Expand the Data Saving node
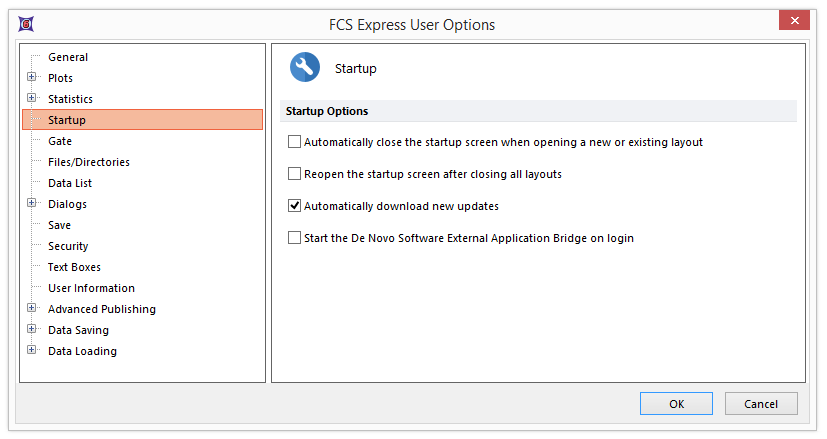This screenshot has height=439, width=827. tap(32, 329)
